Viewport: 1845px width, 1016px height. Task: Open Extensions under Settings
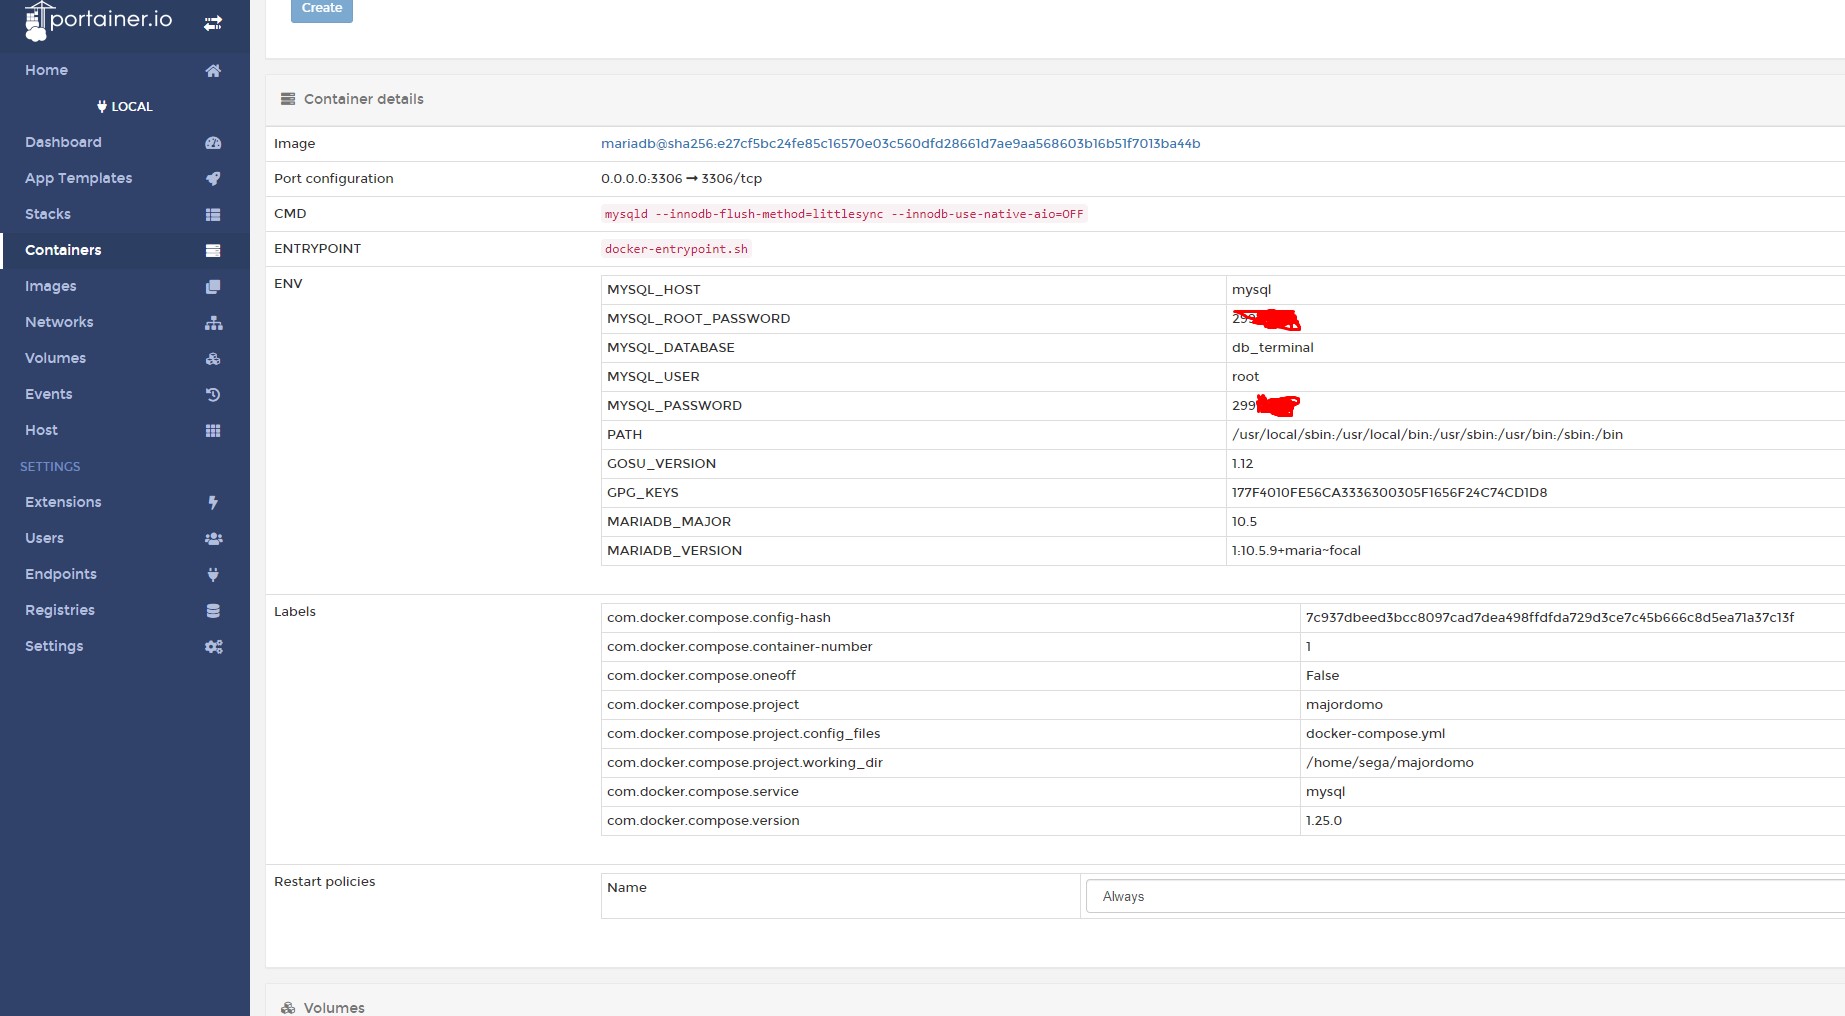tap(62, 502)
